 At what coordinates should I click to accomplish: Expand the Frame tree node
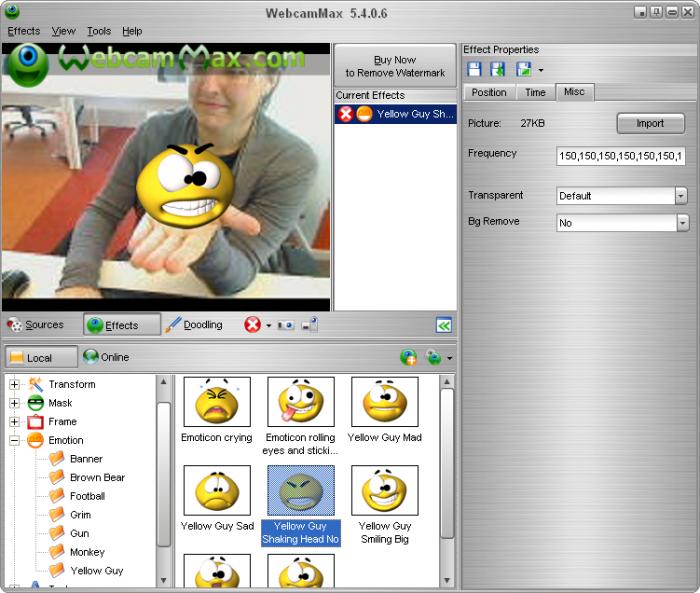pyautogui.click(x=14, y=422)
